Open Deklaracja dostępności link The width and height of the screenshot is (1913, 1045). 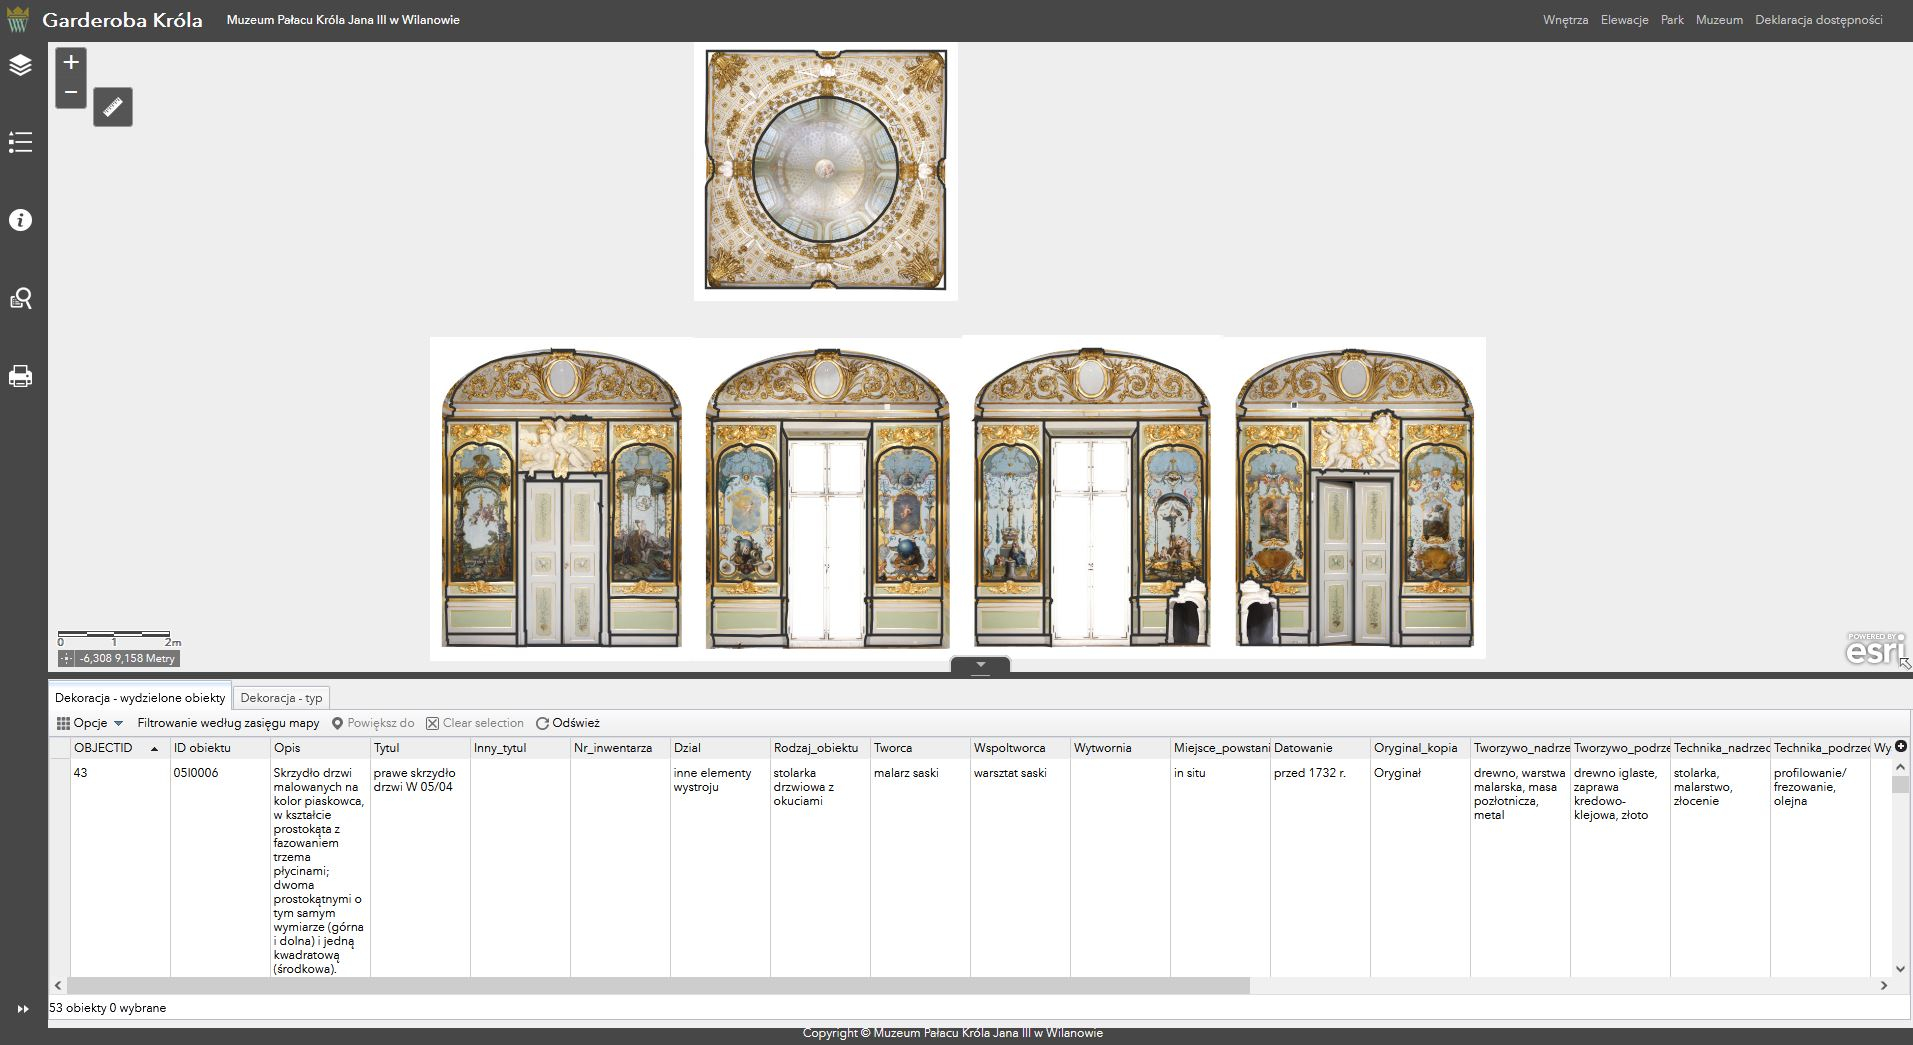(x=1818, y=20)
